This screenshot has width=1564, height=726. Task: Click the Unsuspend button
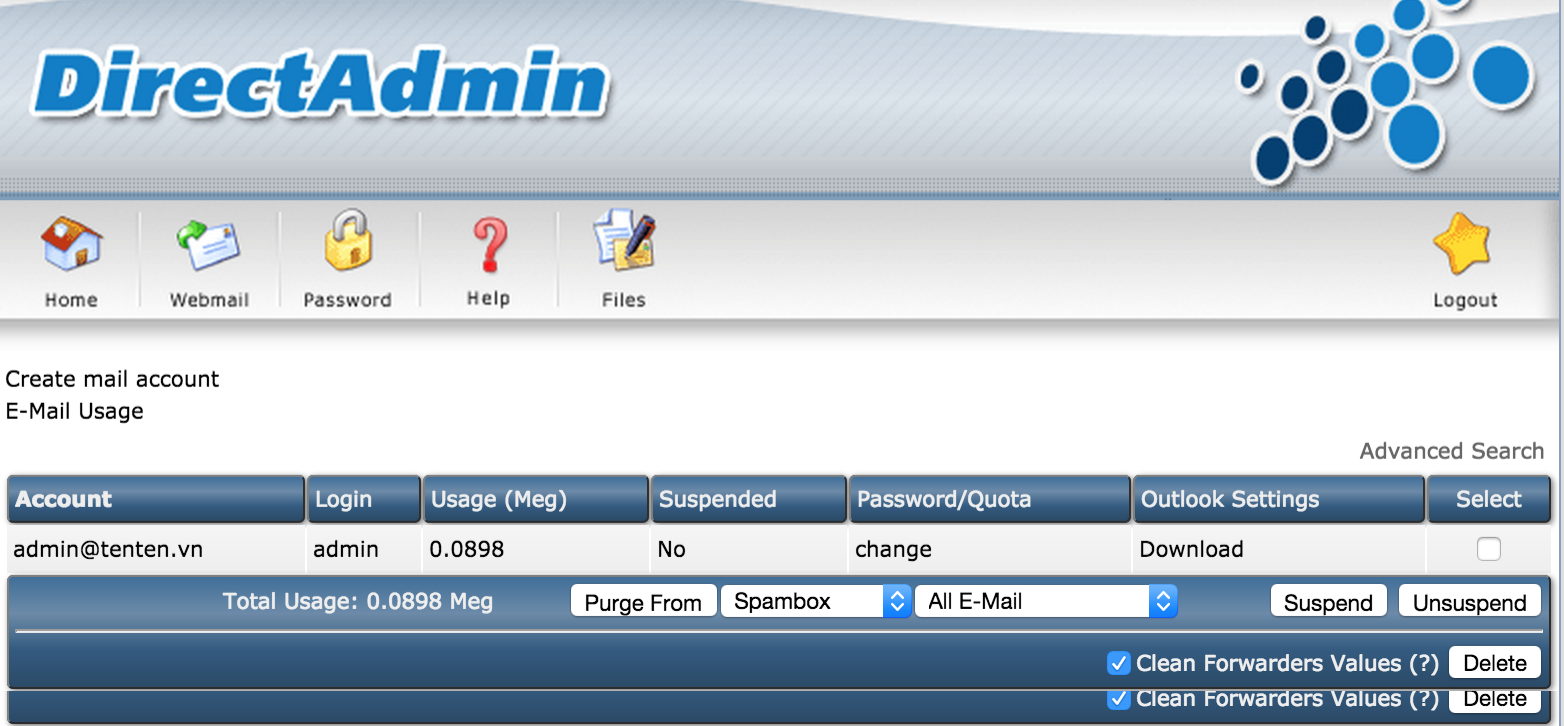[1469, 602]
